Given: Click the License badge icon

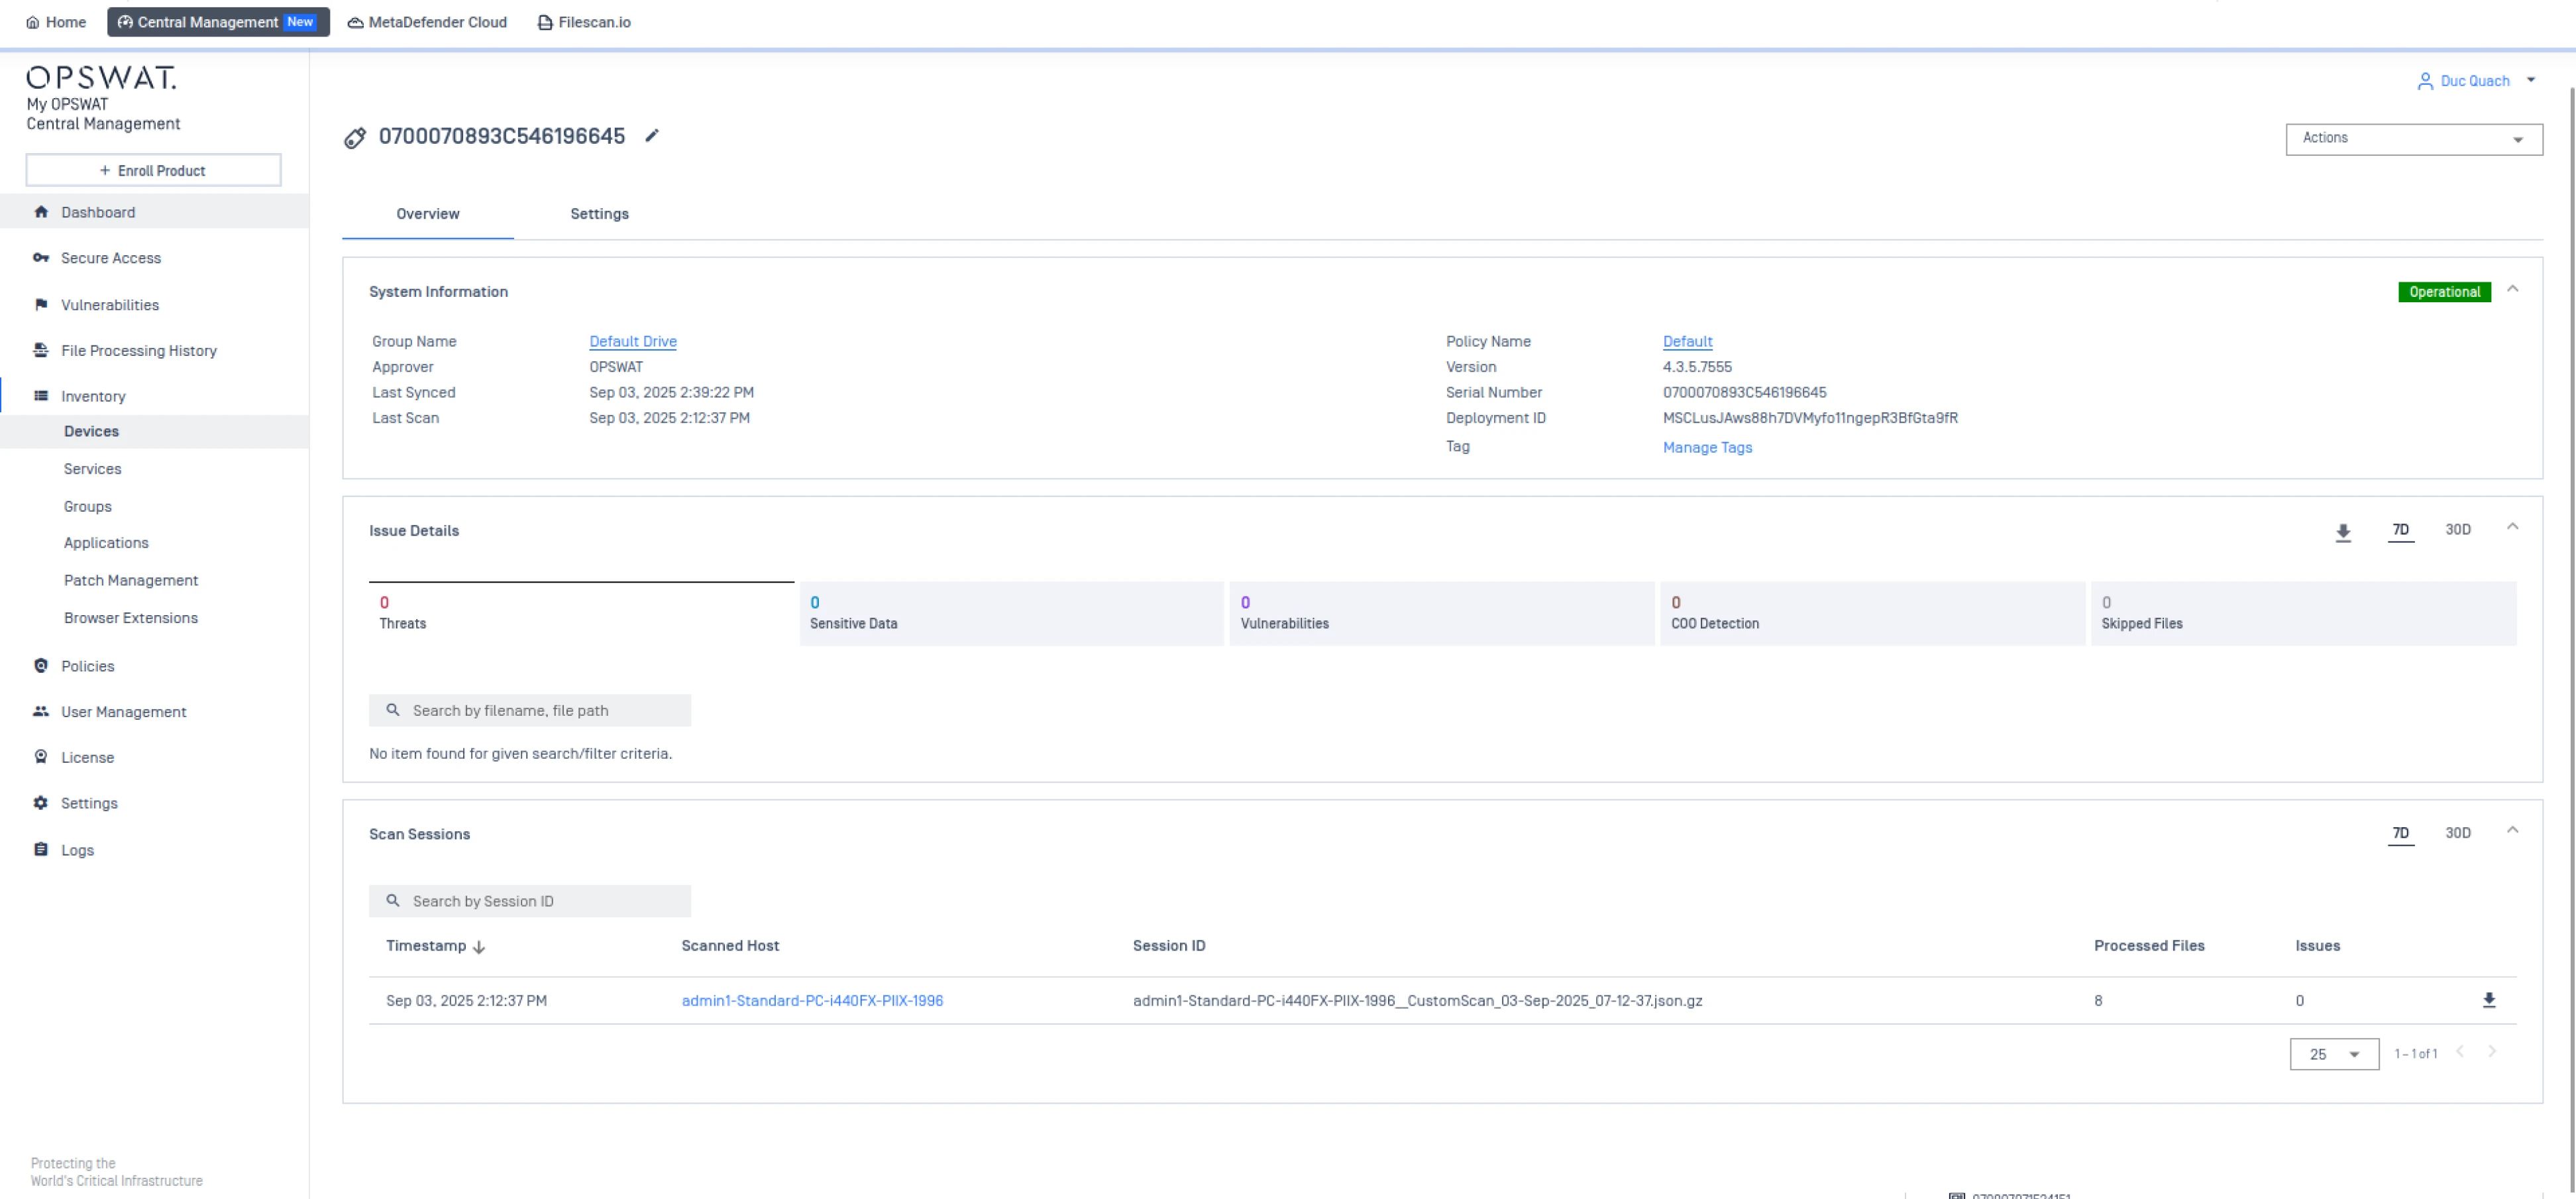Looking at the screenshot, I should pos(41,757).
